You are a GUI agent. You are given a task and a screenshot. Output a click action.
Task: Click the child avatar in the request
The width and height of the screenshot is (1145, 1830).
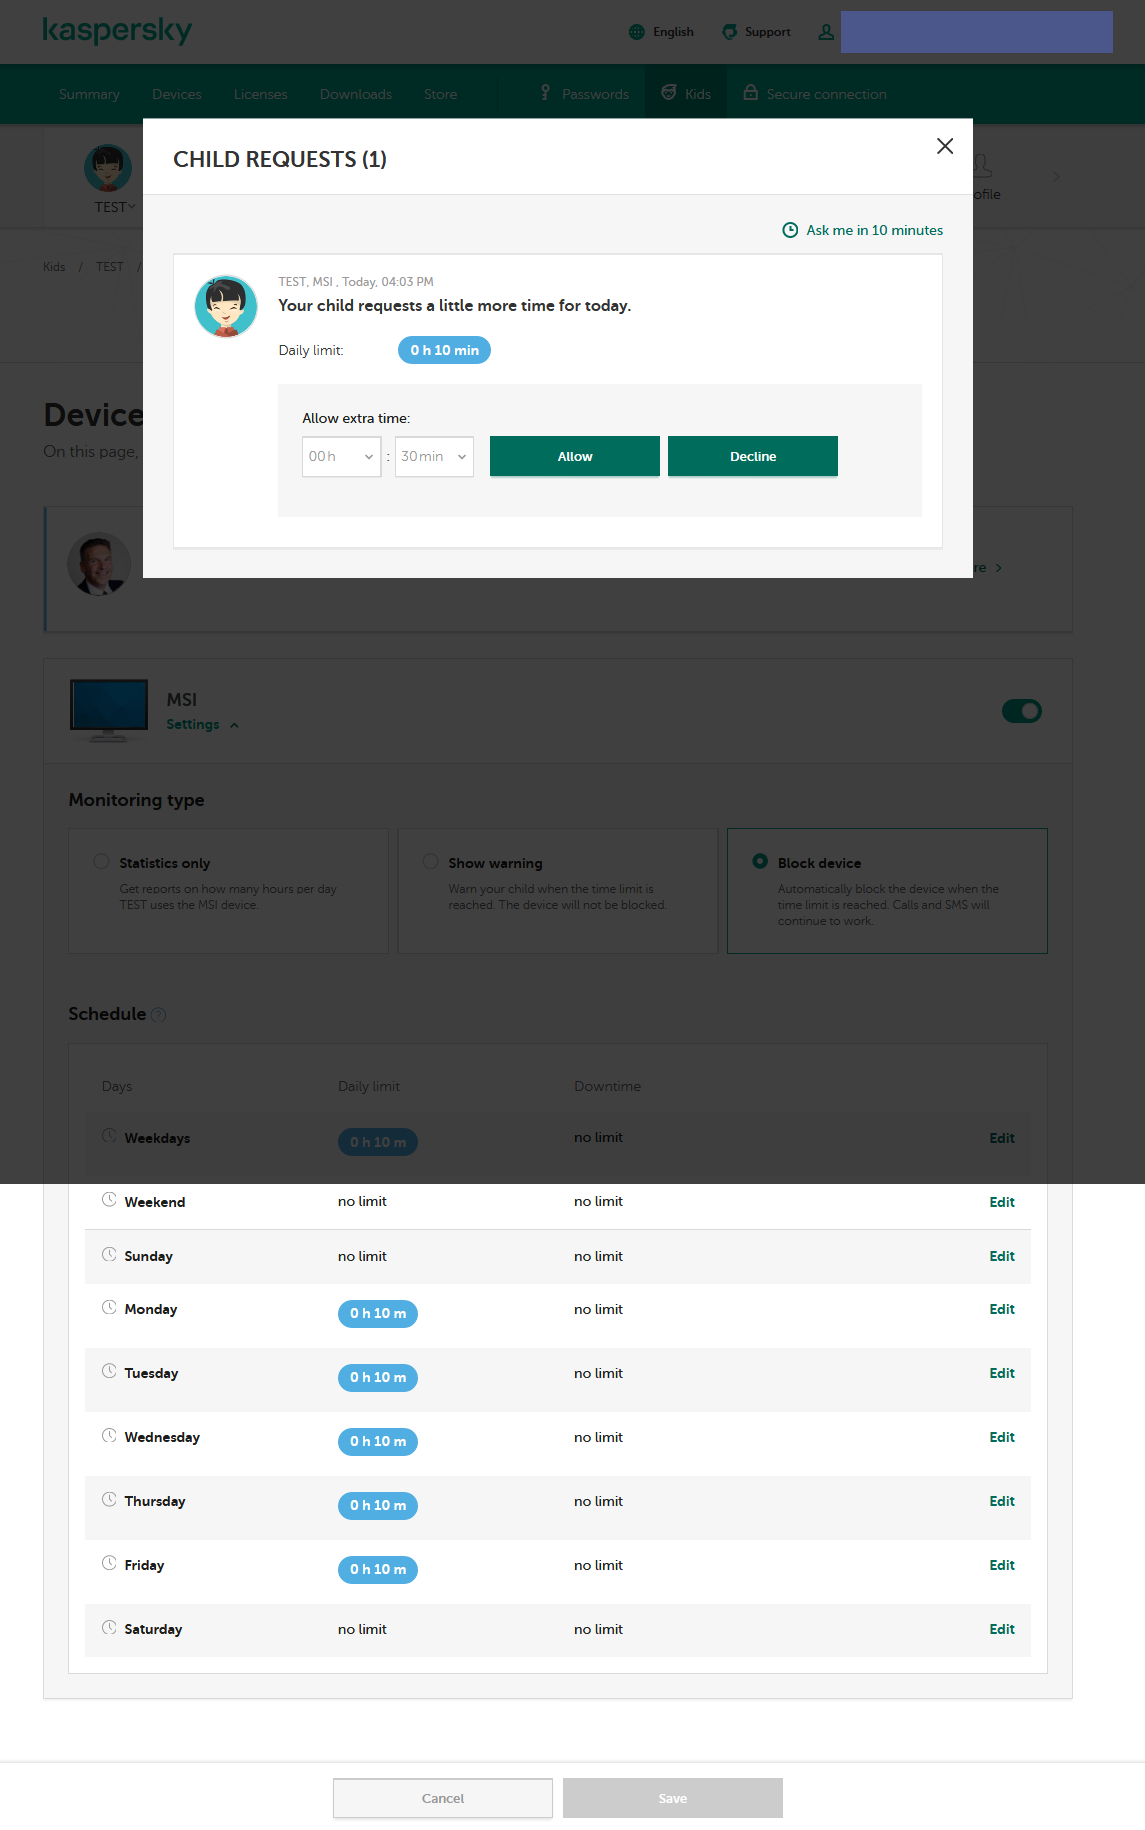pyautogui.click(x=226, y=306)
